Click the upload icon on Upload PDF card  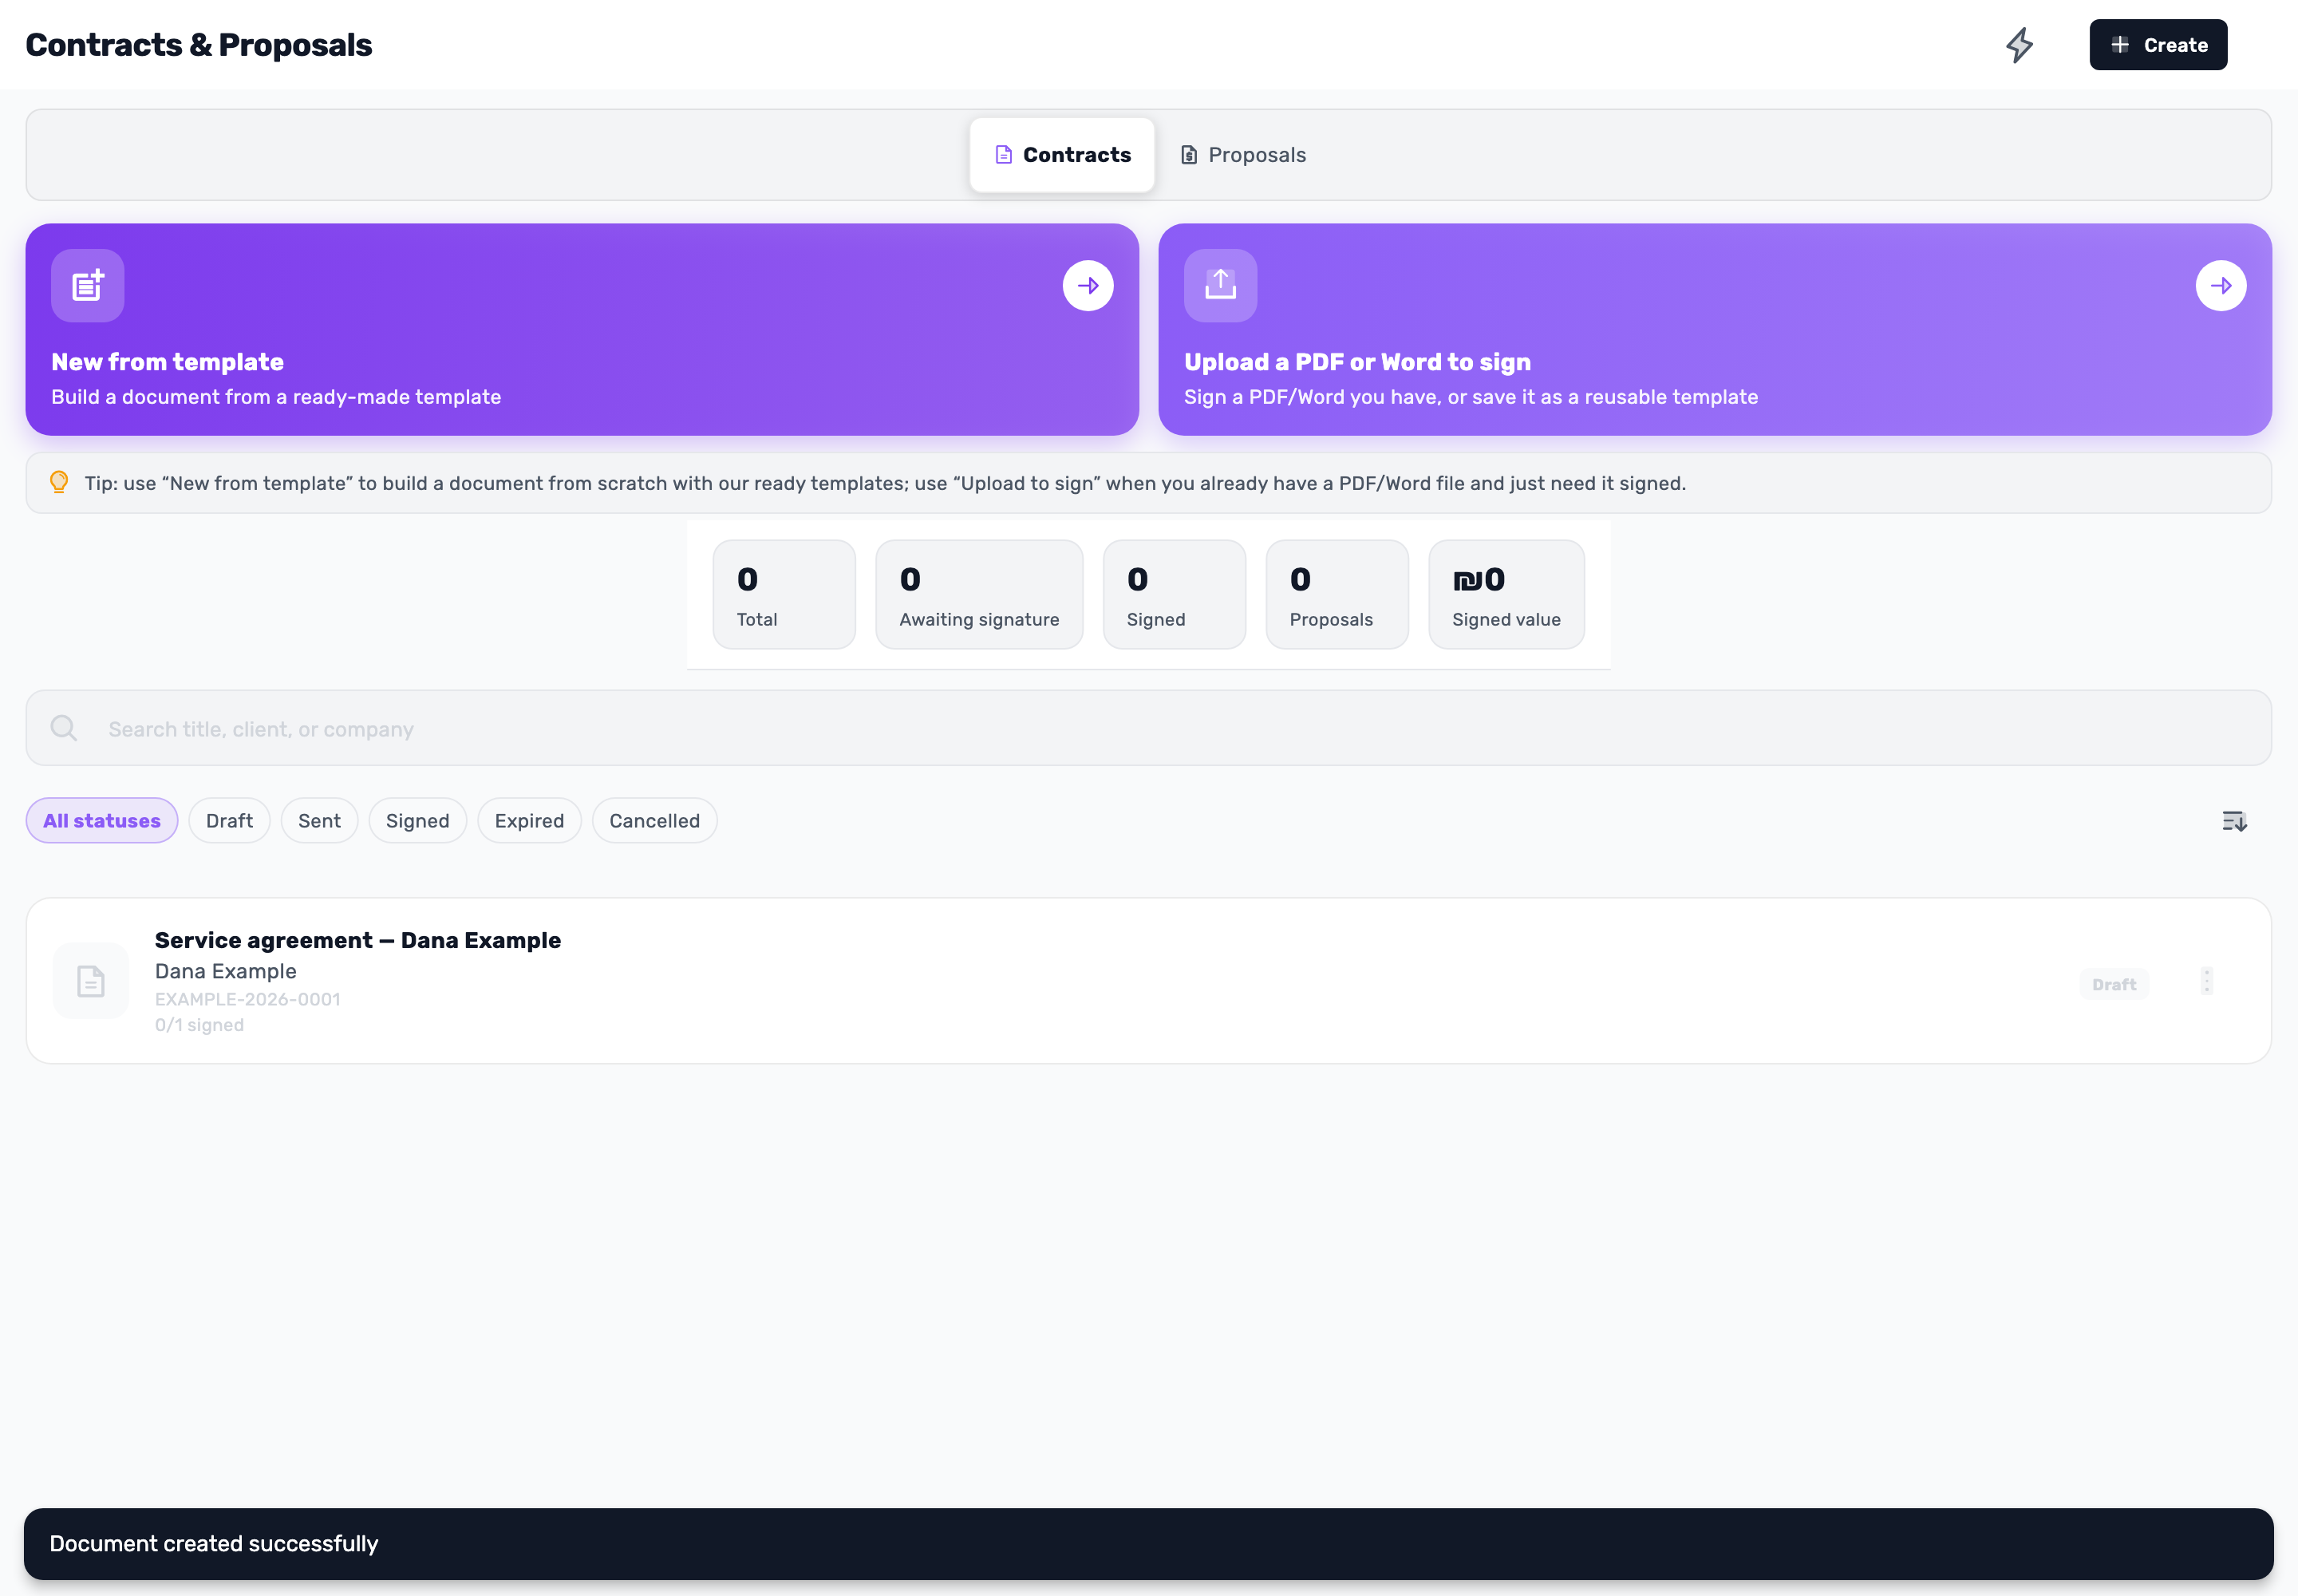(1220, 286)
